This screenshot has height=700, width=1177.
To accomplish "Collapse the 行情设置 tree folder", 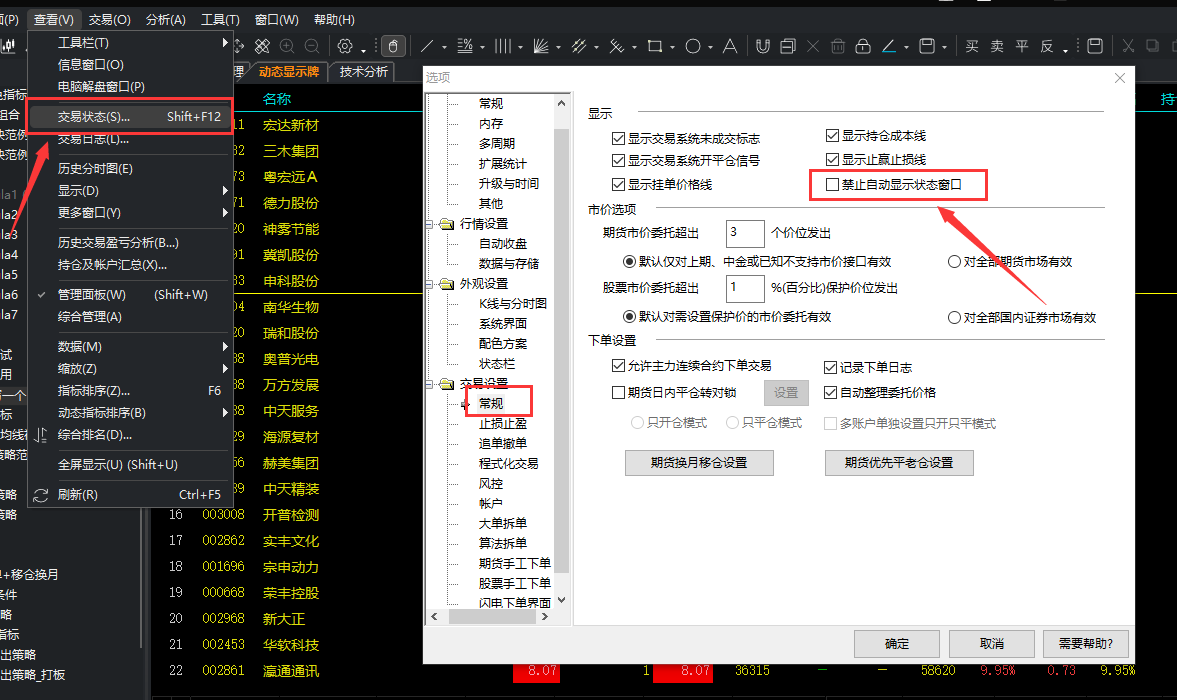I will tap(429, 224).
